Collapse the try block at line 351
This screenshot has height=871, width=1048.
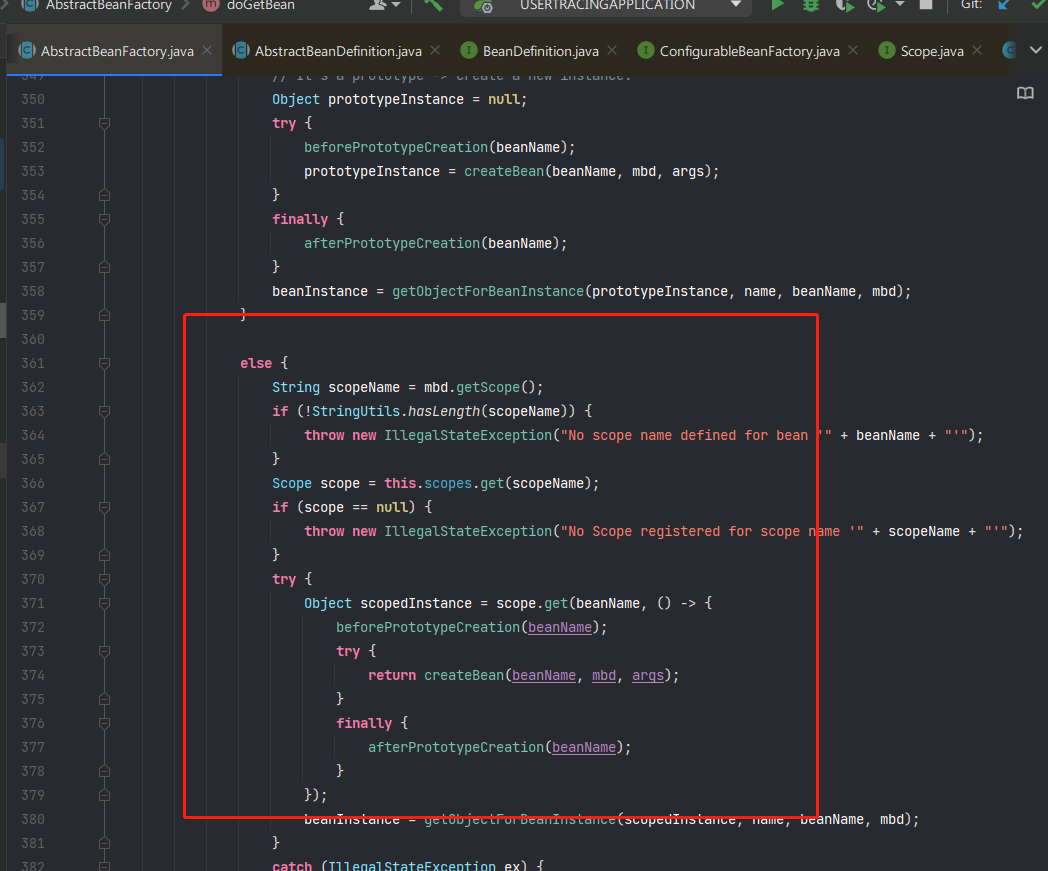point(104,123)
